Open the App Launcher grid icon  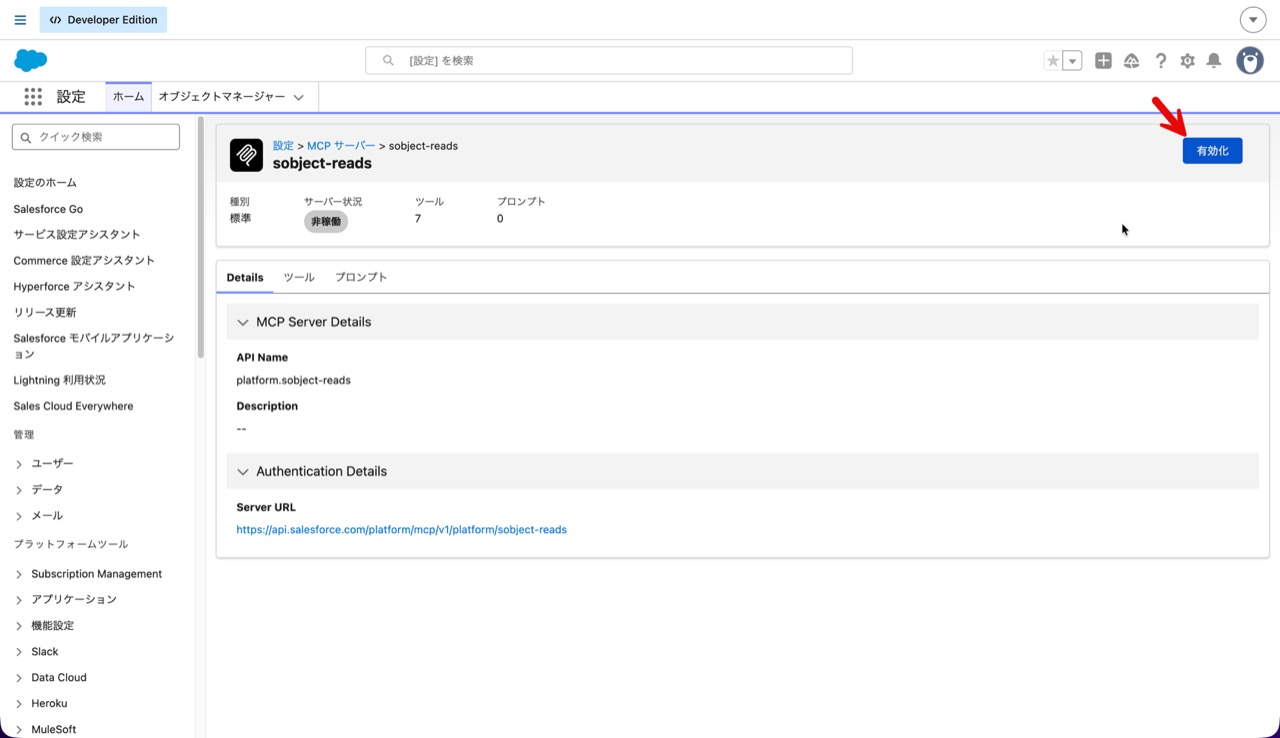click(x=33, y=97)
